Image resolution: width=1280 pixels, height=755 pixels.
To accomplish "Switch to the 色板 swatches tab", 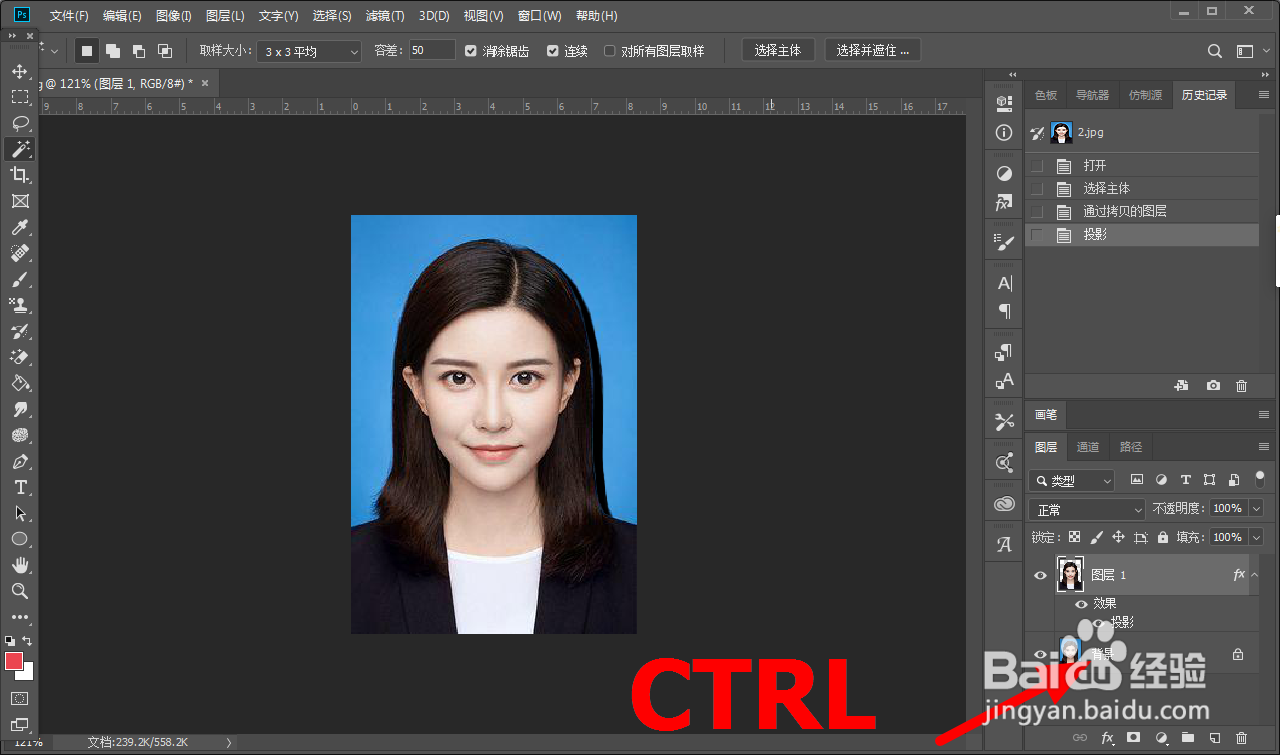I will tap(1046, 95).
